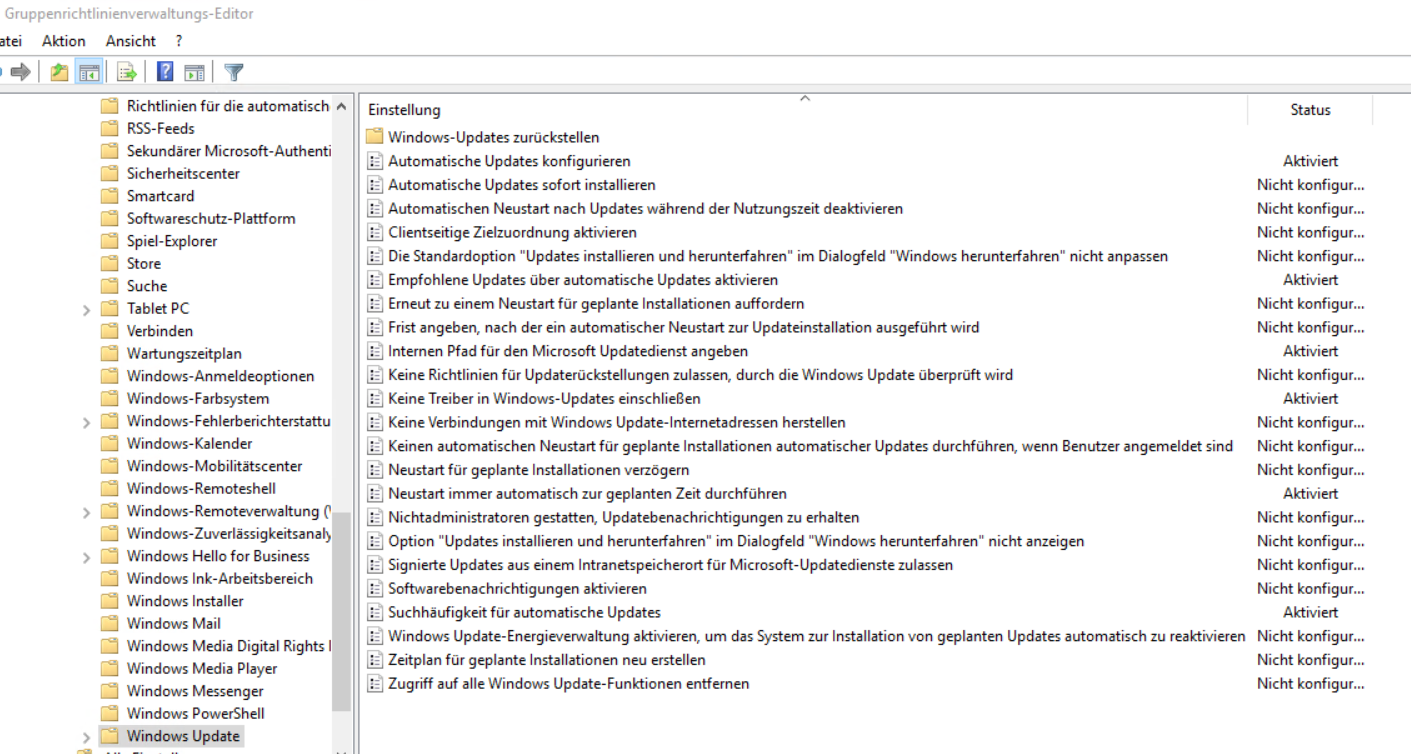The height and width of the screenshot is (754, 1411).
Task: Click the Up One Level folder icon
Action: pyautogui.click(x=60, y=72)
